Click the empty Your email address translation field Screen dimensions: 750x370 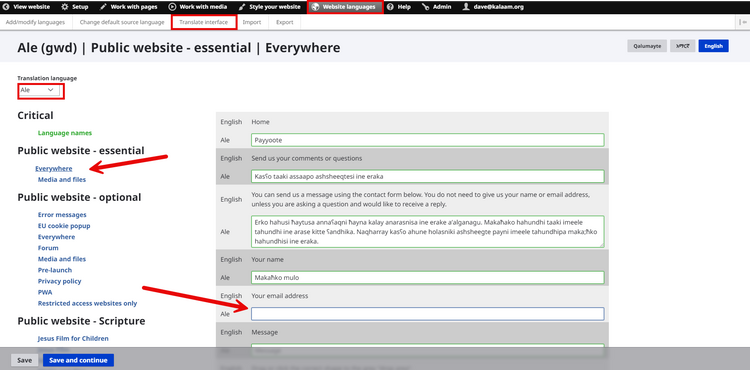pyautogui.click(x=428, y=314)
